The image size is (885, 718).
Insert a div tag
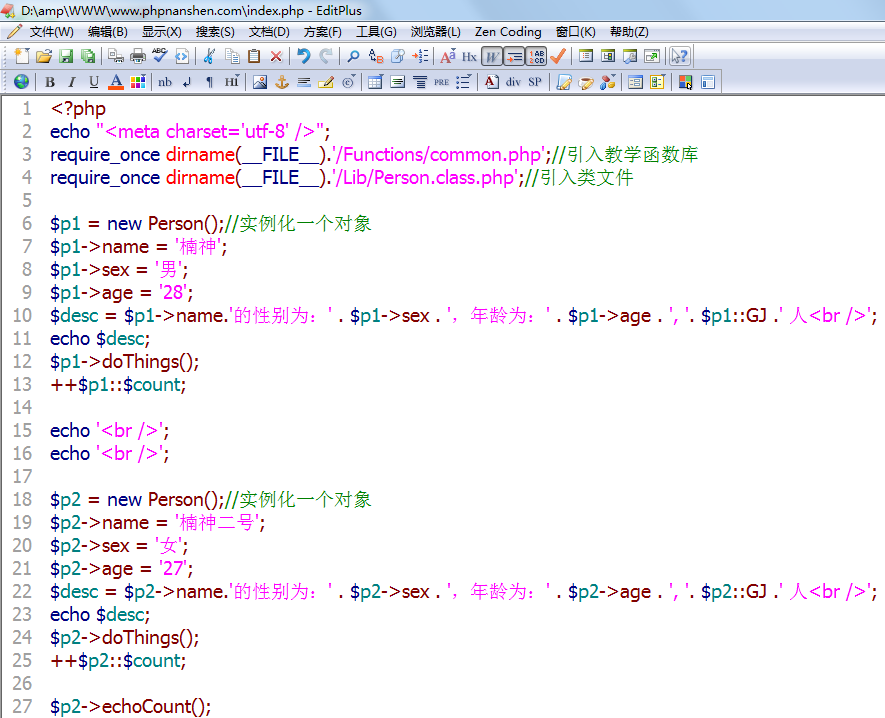coord(513,82)
